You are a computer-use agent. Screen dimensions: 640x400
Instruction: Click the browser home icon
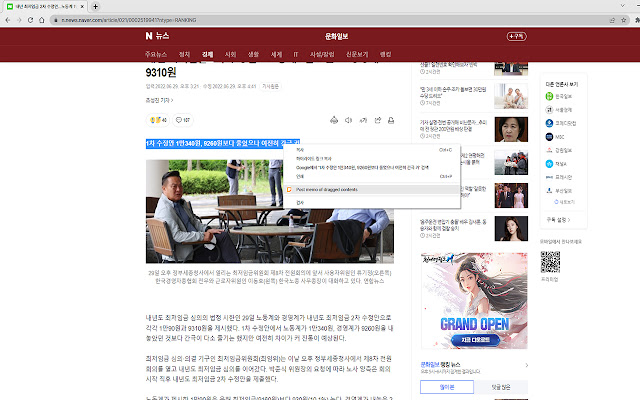42,20
